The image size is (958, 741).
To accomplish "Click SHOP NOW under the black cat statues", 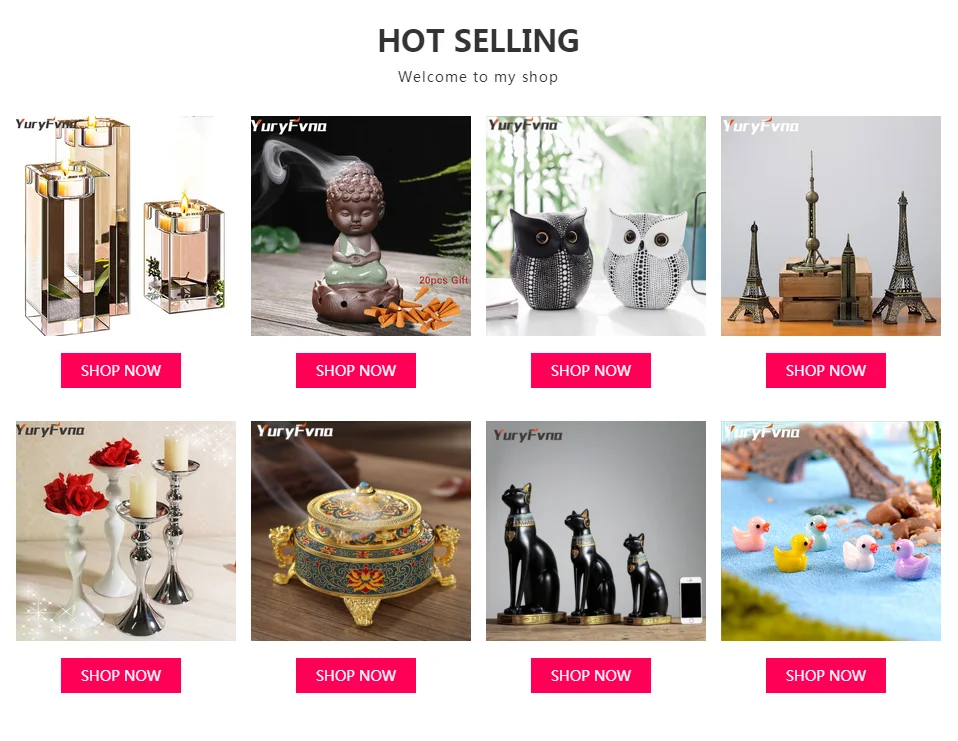I will tap(591, 675).
